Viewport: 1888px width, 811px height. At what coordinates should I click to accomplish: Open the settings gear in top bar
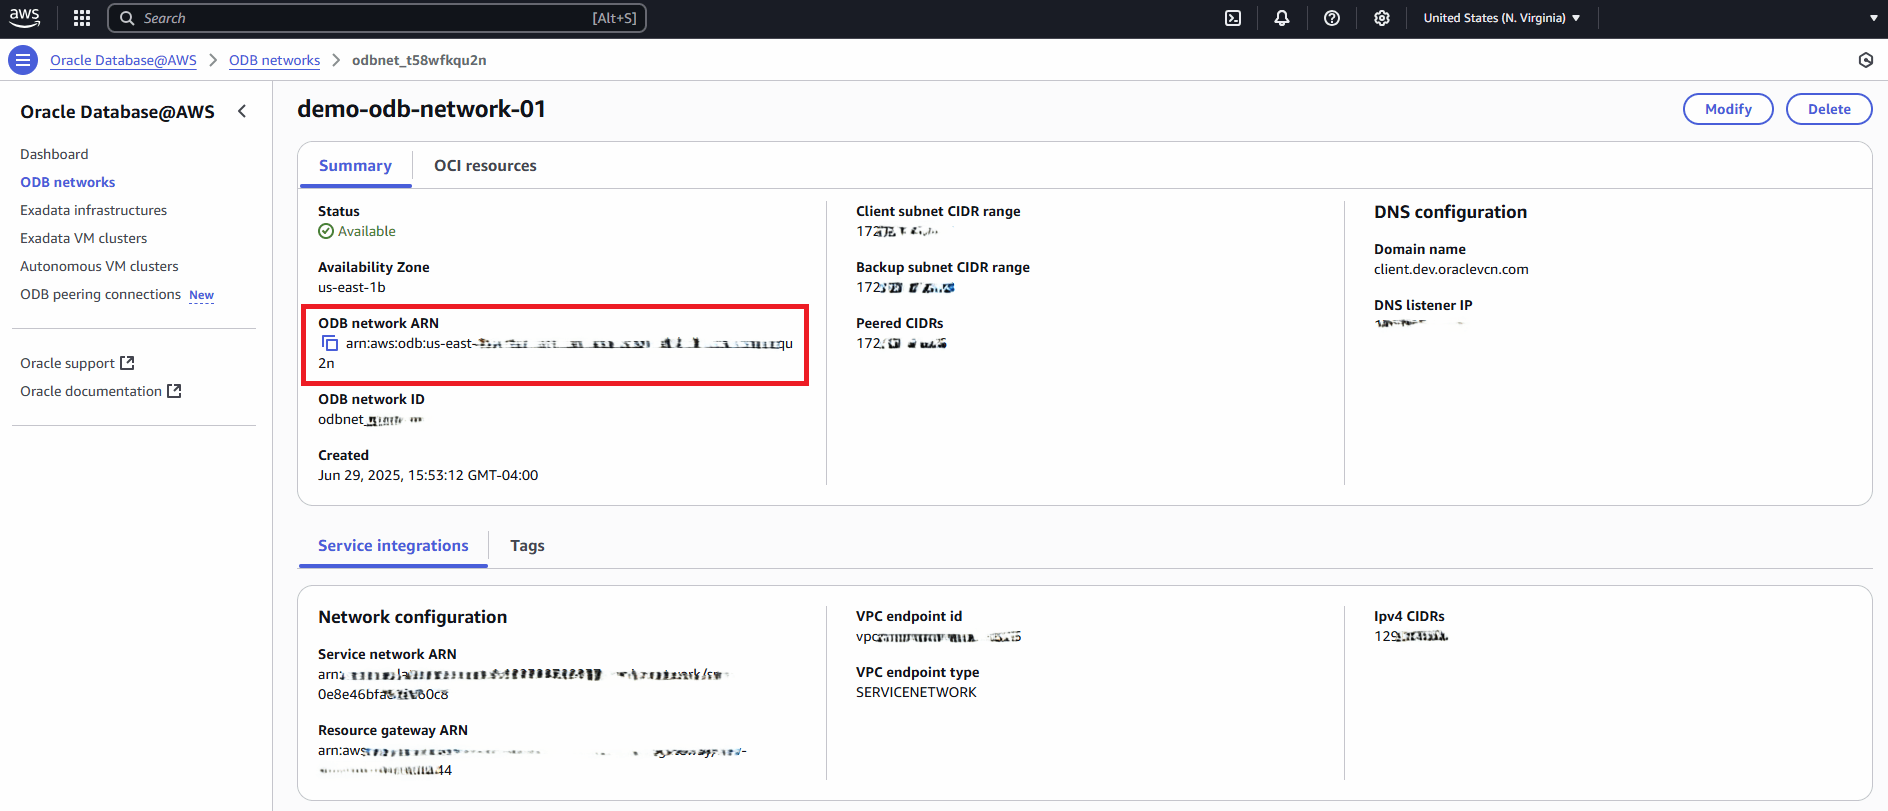coord(1381,18)
